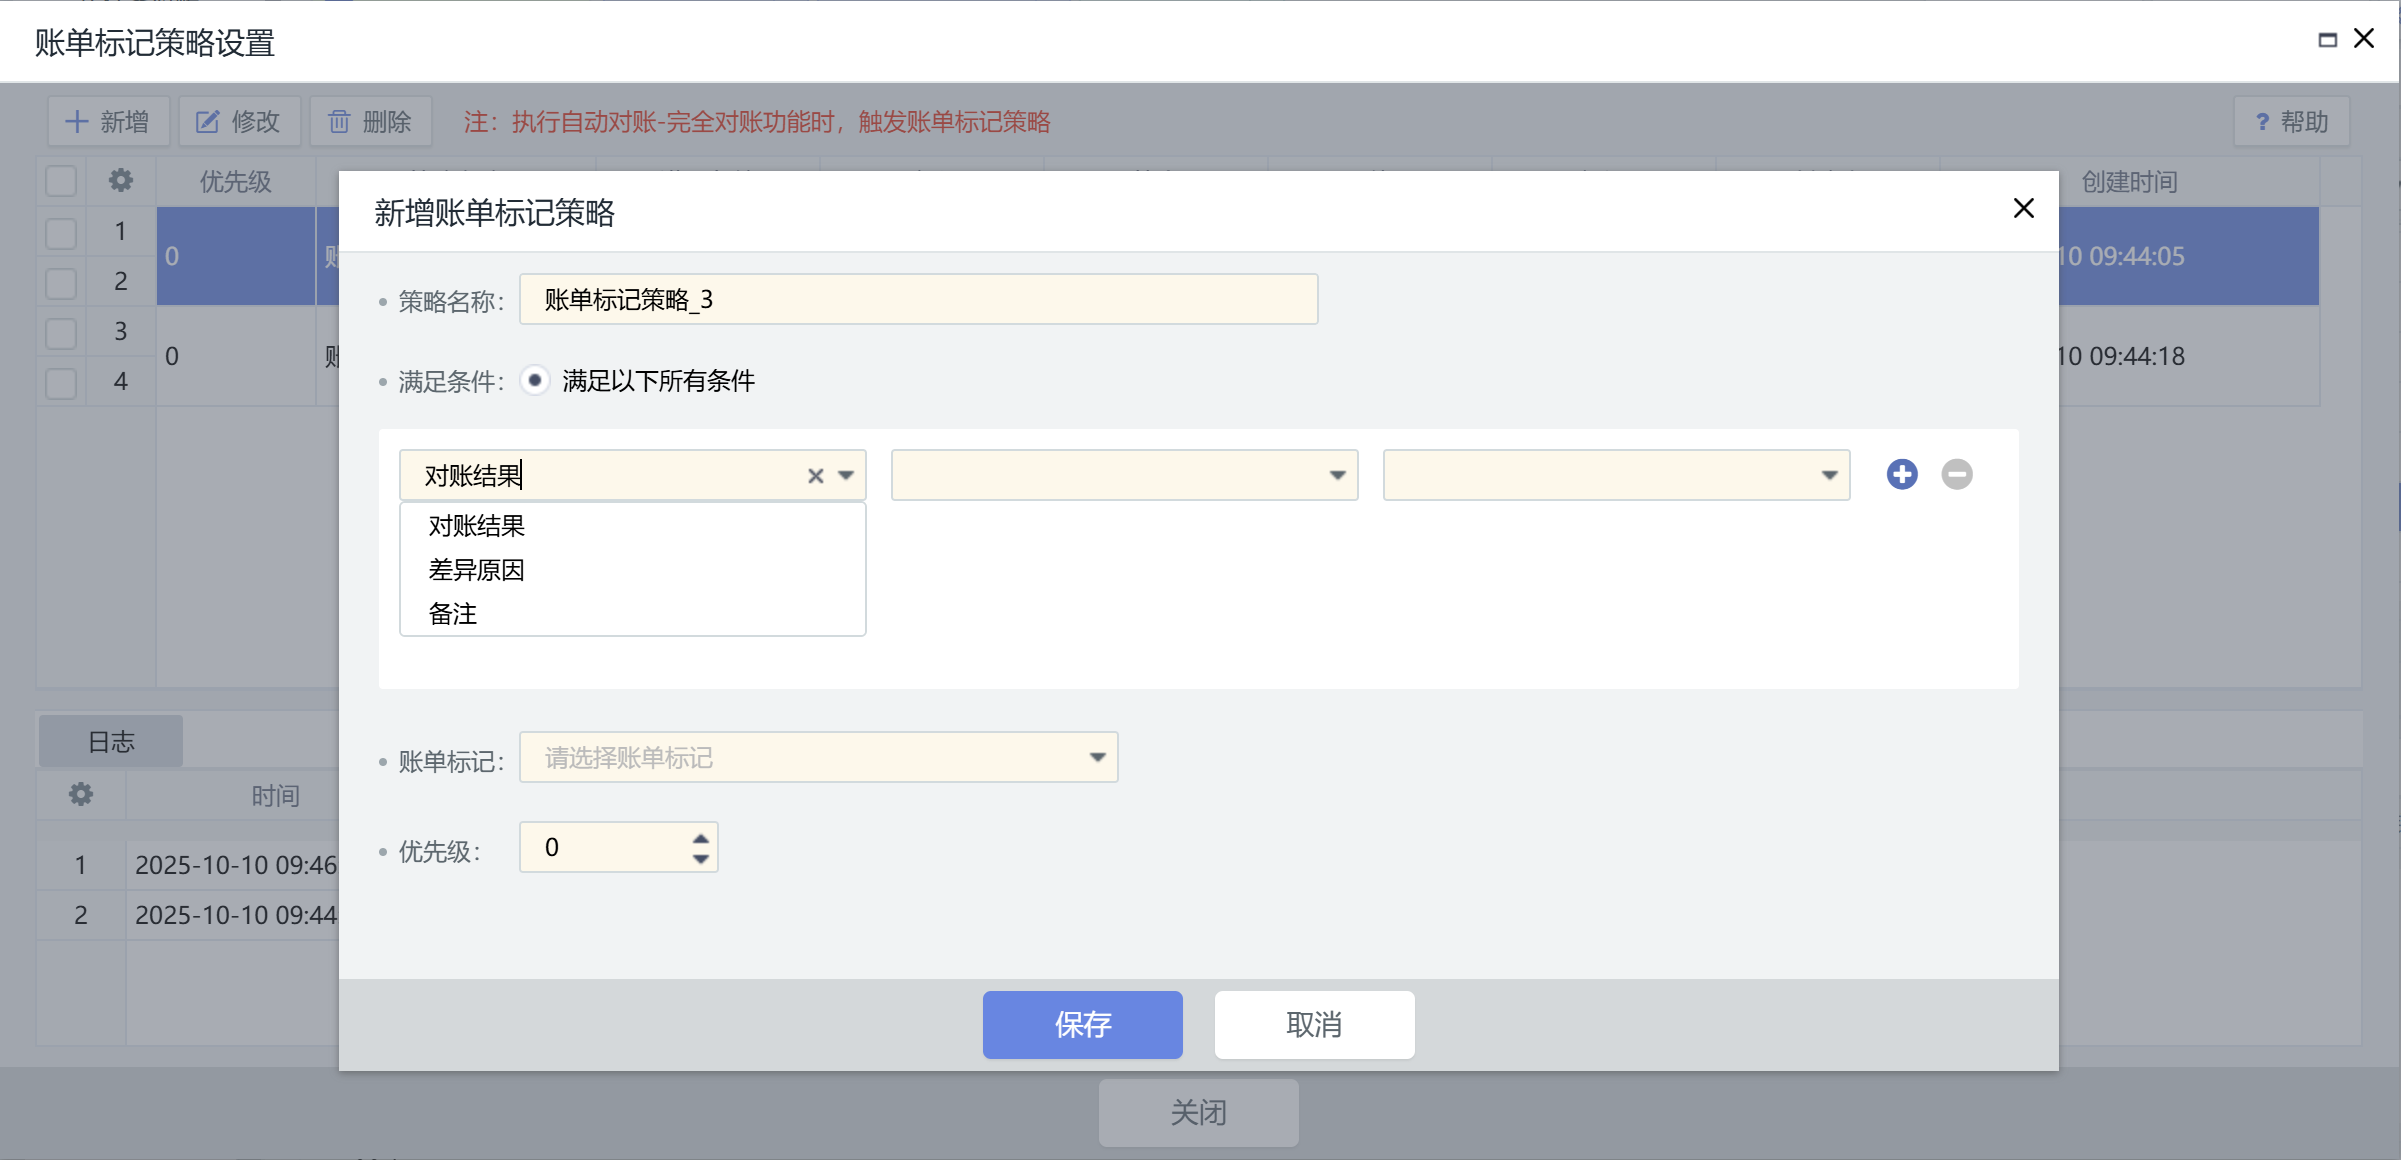Click the 帮助 question mark button

click(x=2291, y=122)
